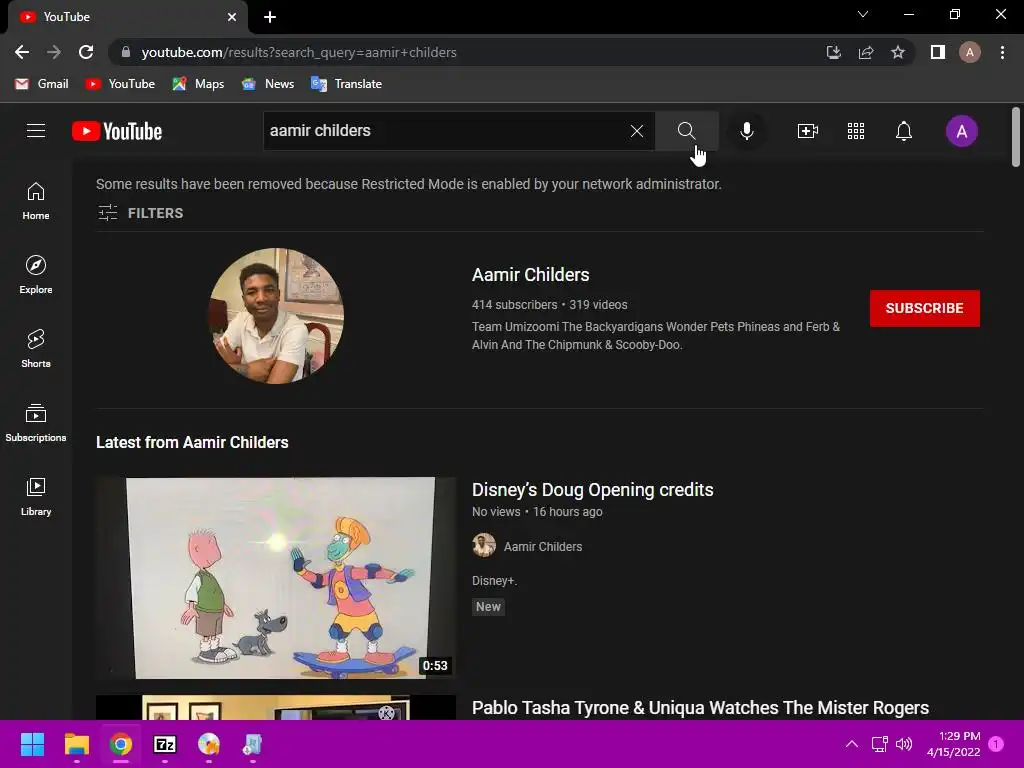Open the Disney's Doug Opening credits title
The height and width of the screenshot is (768, 1024).
[x=592, y=490]
